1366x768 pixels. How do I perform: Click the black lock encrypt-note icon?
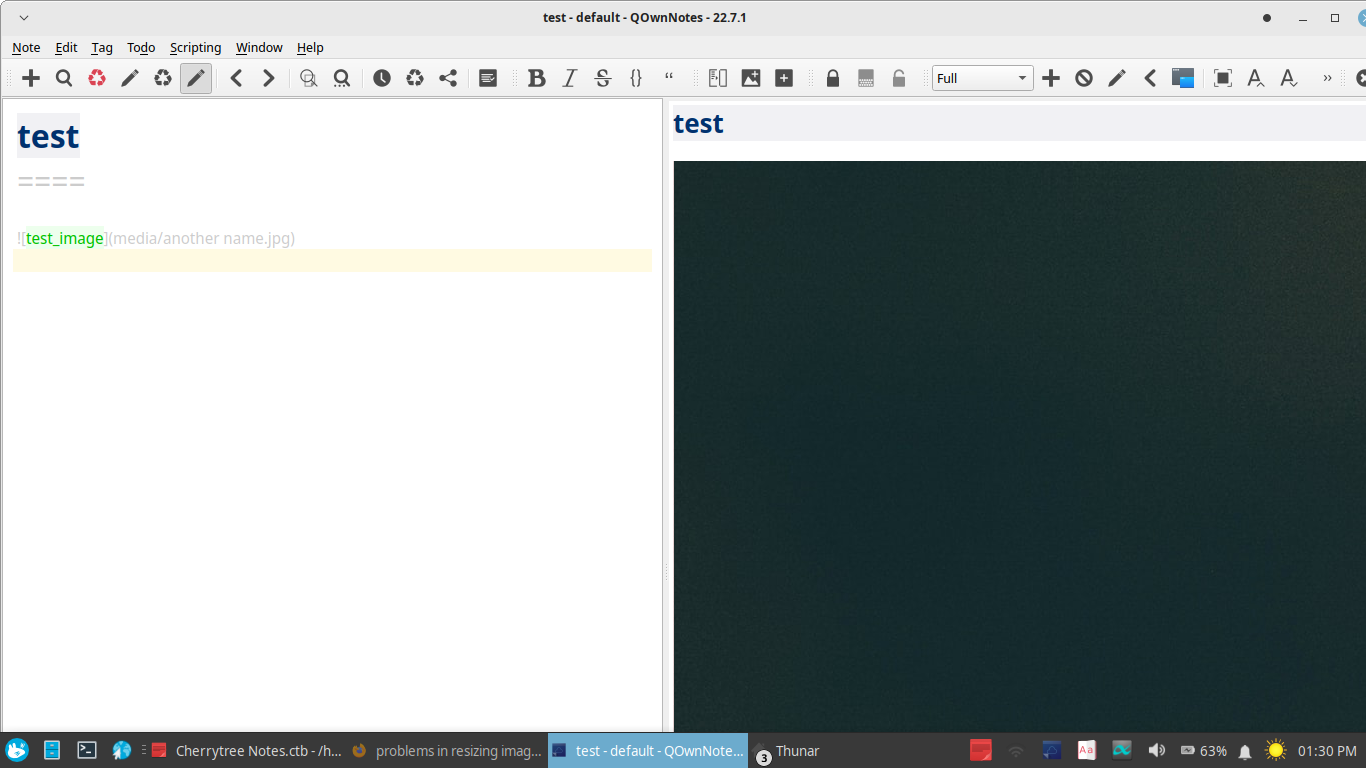pyautogui.click(x=833, y=78)
